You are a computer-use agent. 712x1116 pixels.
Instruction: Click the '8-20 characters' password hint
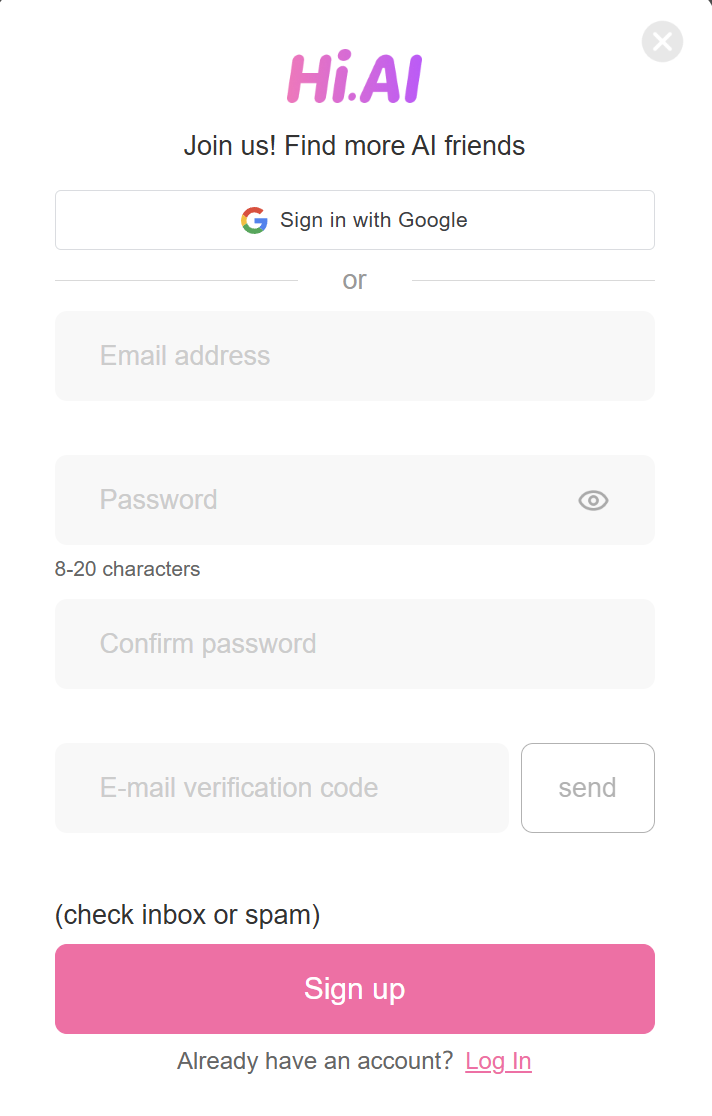127,569
